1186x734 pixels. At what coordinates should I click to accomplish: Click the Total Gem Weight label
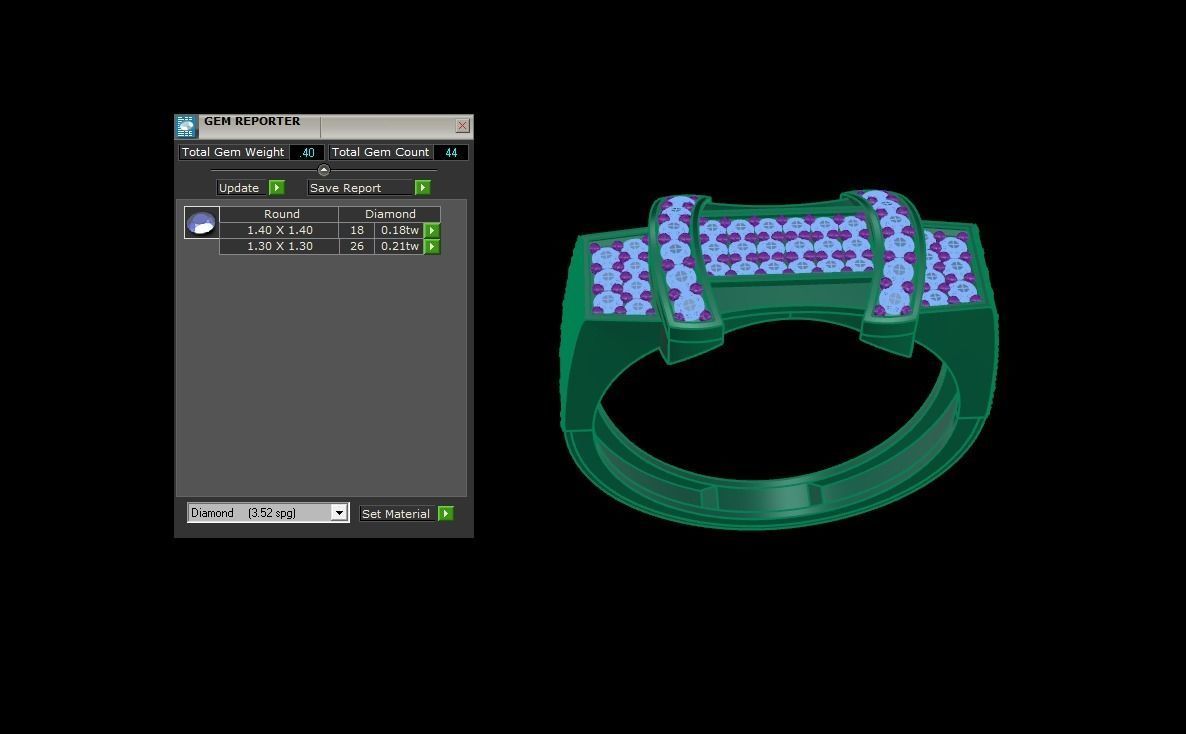[233, 152]
